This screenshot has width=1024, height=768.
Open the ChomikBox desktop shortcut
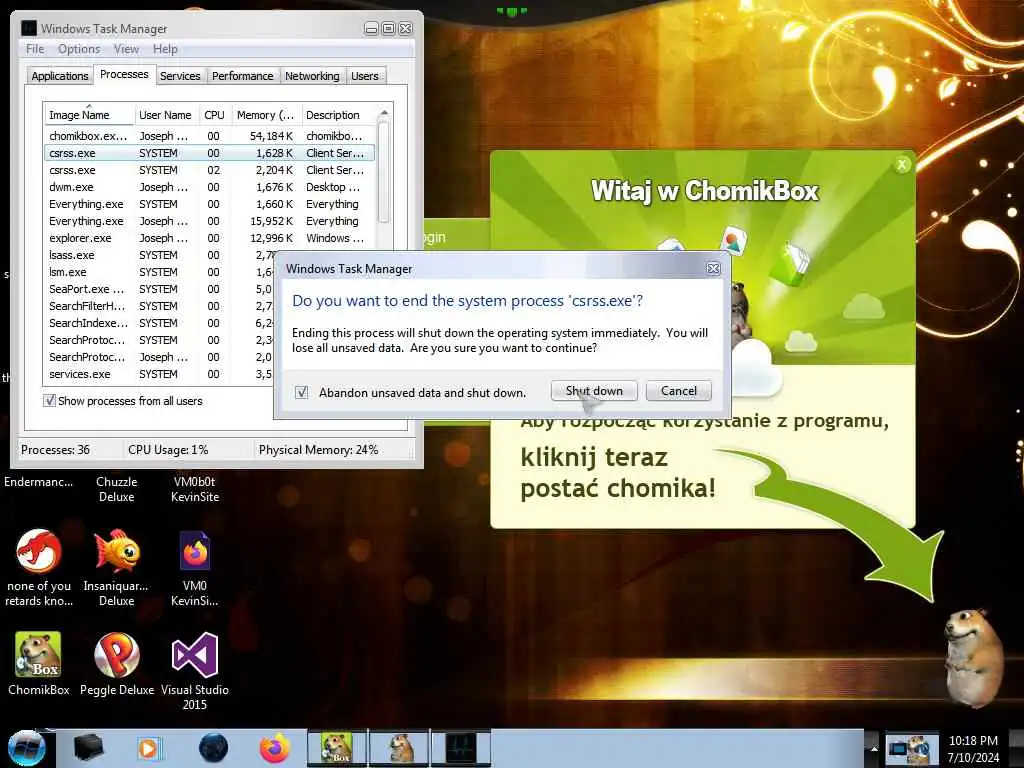click(39, 663)
